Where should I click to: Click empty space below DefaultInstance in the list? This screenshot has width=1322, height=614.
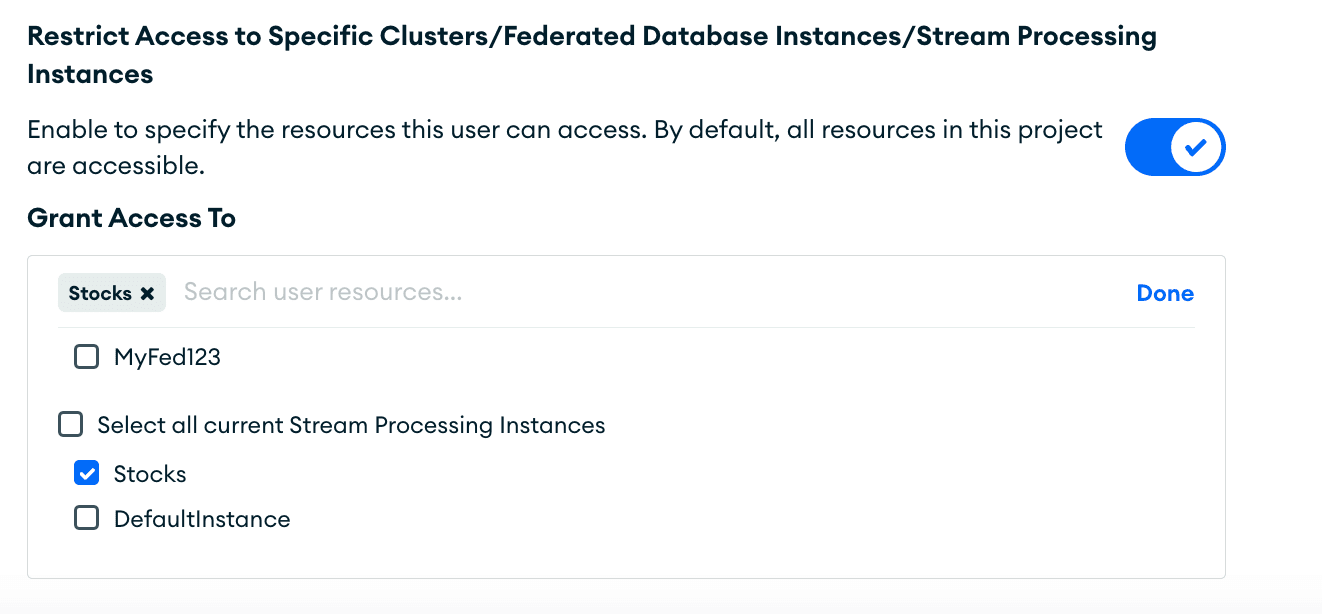pyautogui.click(x=600, y=555)
